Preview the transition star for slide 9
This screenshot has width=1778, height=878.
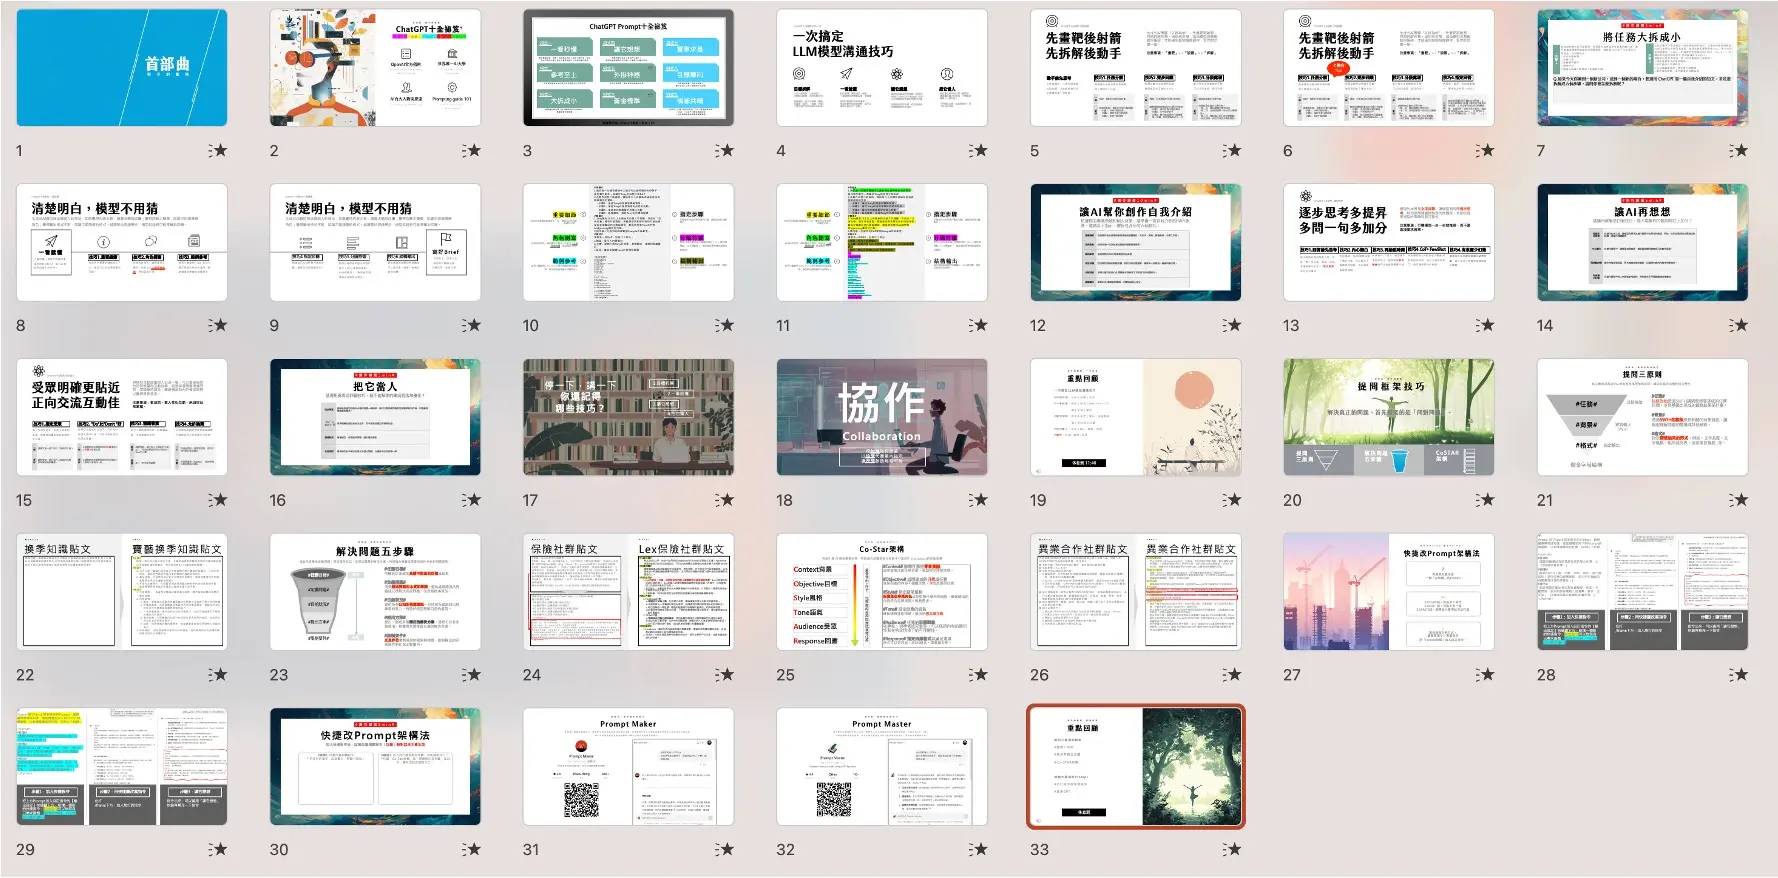[472, 325]
